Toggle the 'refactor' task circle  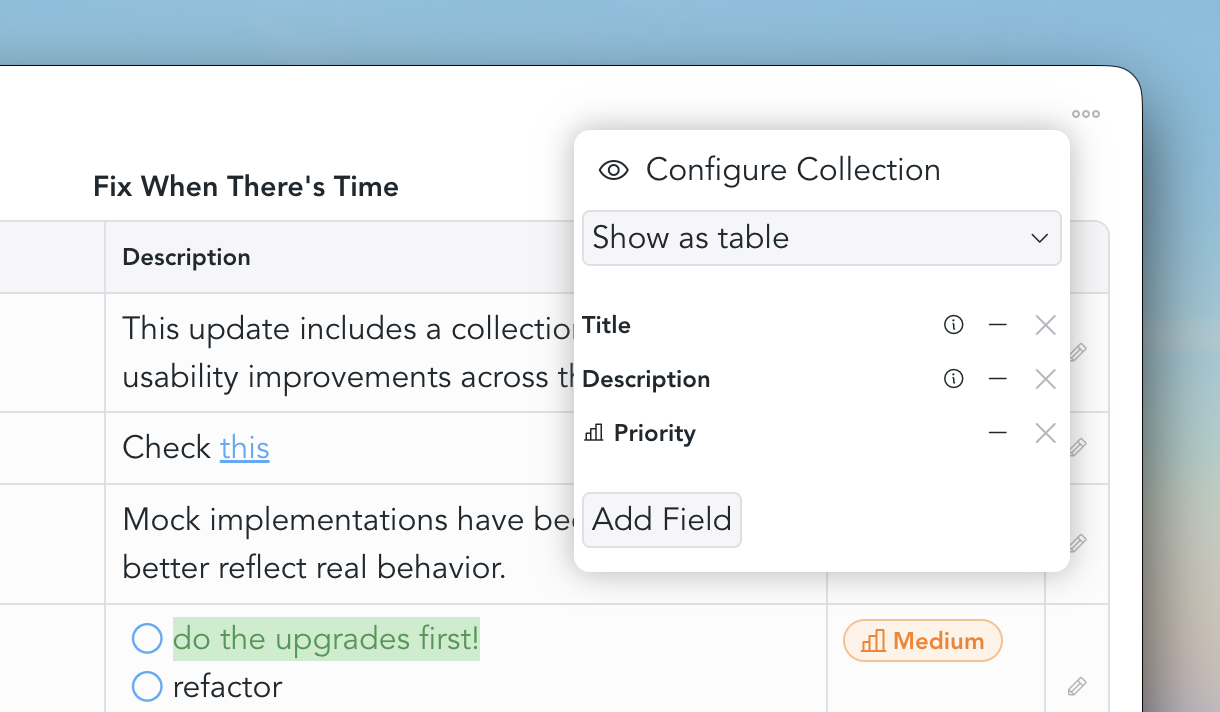coord(147,686)
